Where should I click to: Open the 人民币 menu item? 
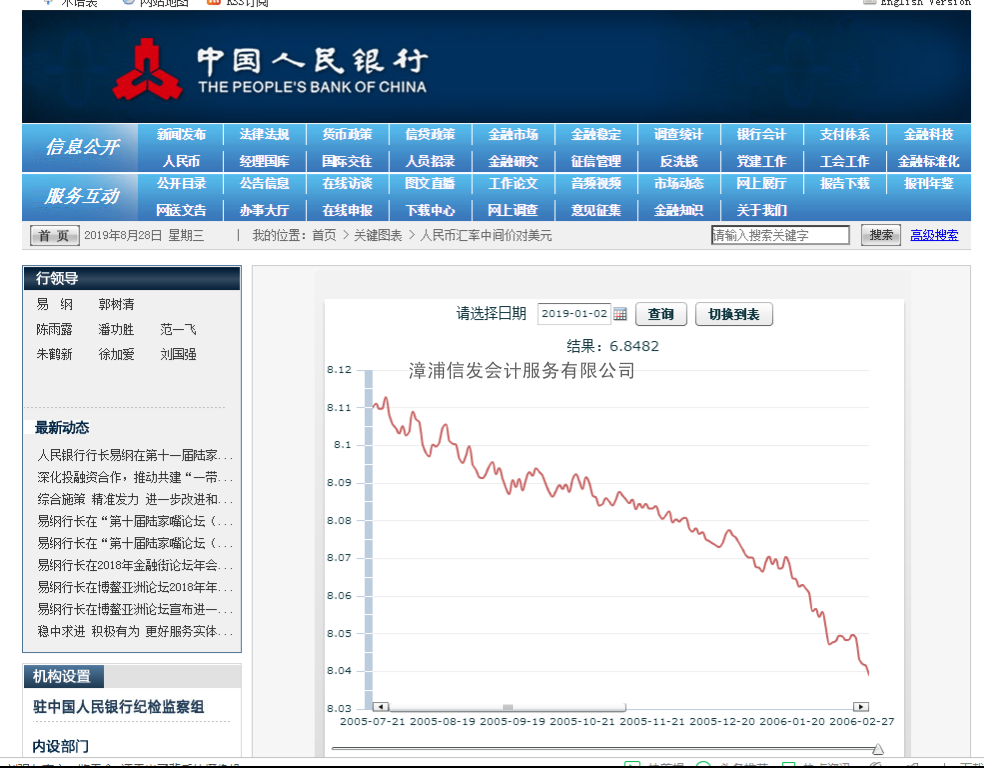(x=181, y=161)
